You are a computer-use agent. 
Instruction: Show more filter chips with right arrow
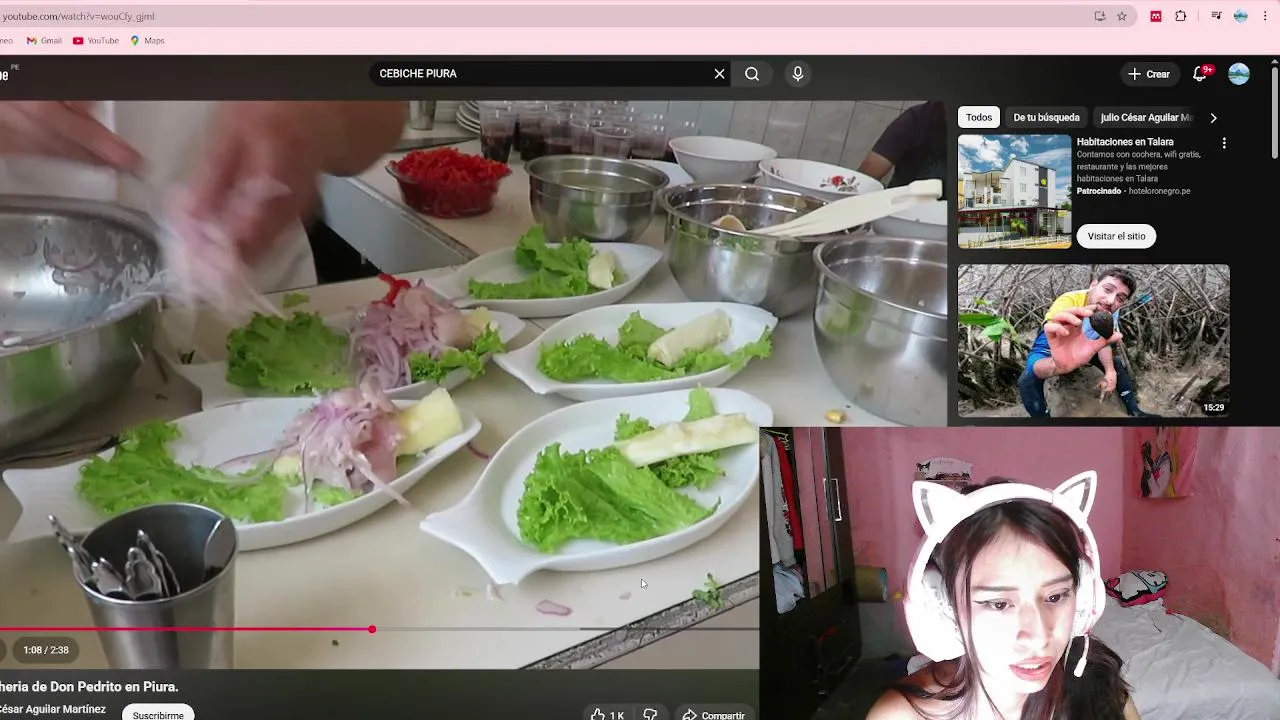point(1213,117)
